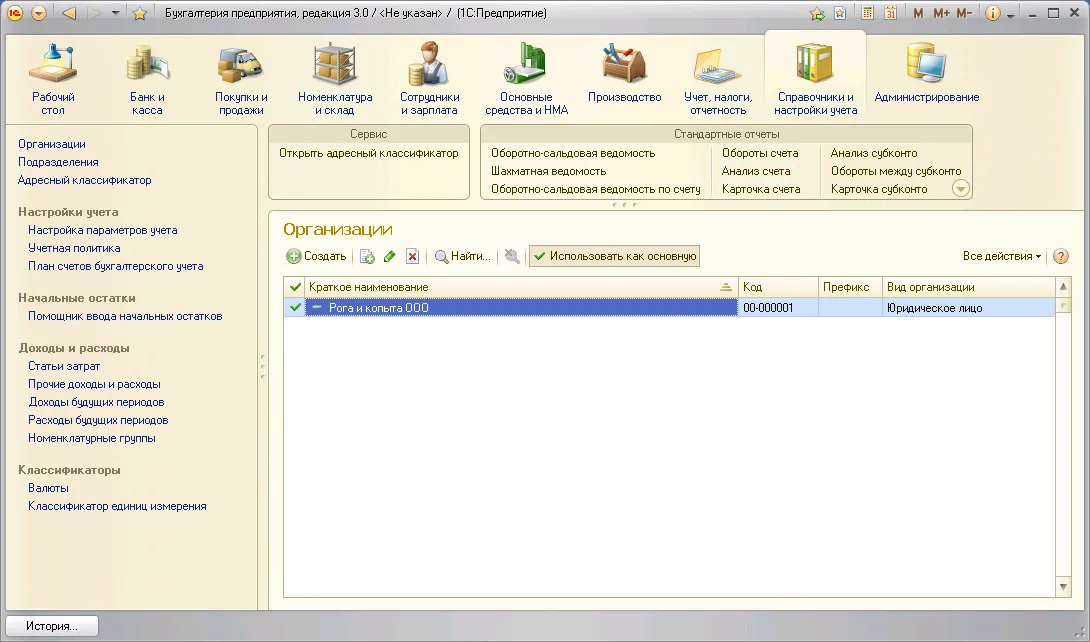Screen dimensions: 1090x642
Task: Open the calendar icon in title bar
Action: coord(890,13)
